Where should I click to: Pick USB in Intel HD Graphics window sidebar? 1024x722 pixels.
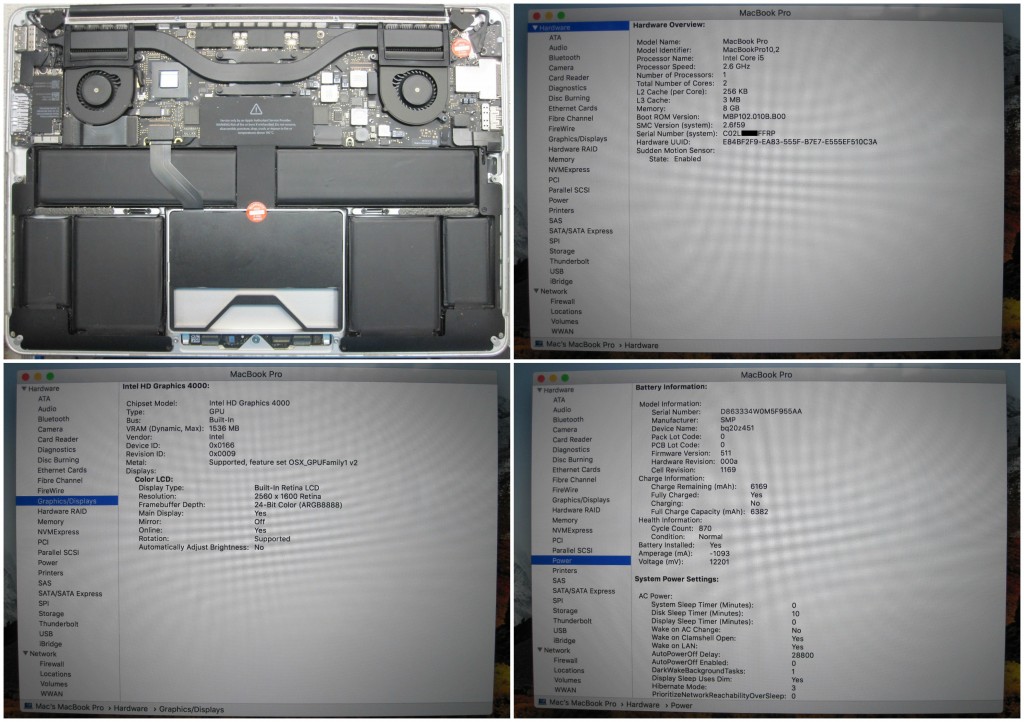(46, 633)
